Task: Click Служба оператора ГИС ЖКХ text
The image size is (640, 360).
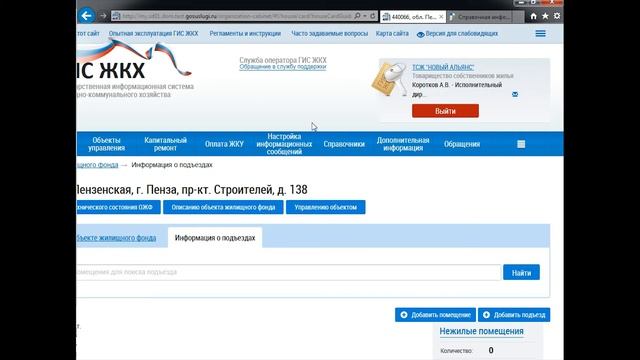Action: coord(283,60)
